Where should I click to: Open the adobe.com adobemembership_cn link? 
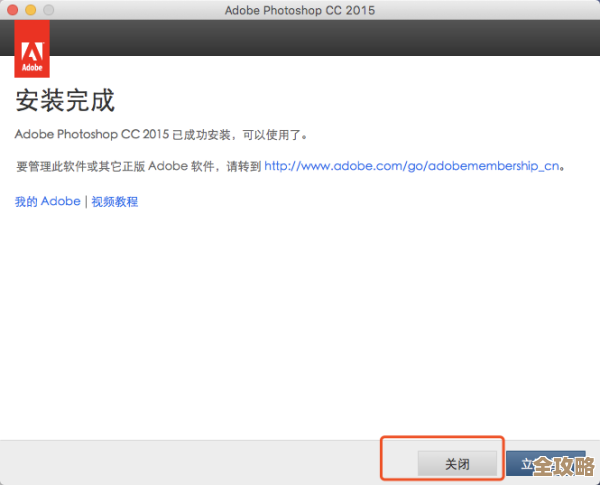coord(412,166)
